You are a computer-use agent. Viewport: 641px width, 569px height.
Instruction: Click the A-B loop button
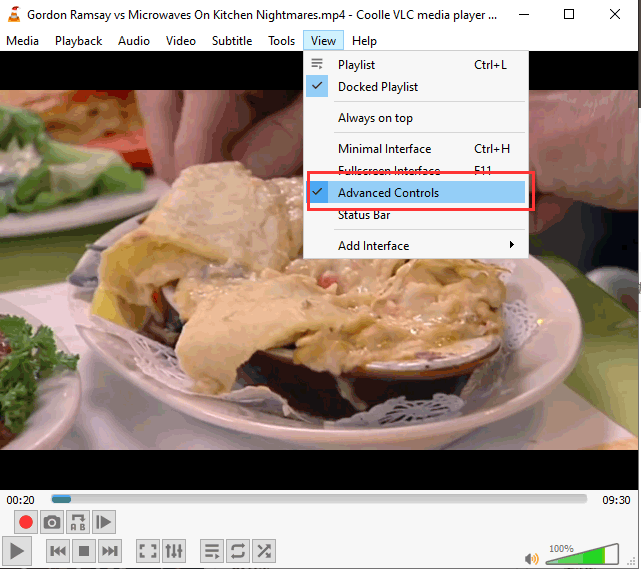point(78,522)
